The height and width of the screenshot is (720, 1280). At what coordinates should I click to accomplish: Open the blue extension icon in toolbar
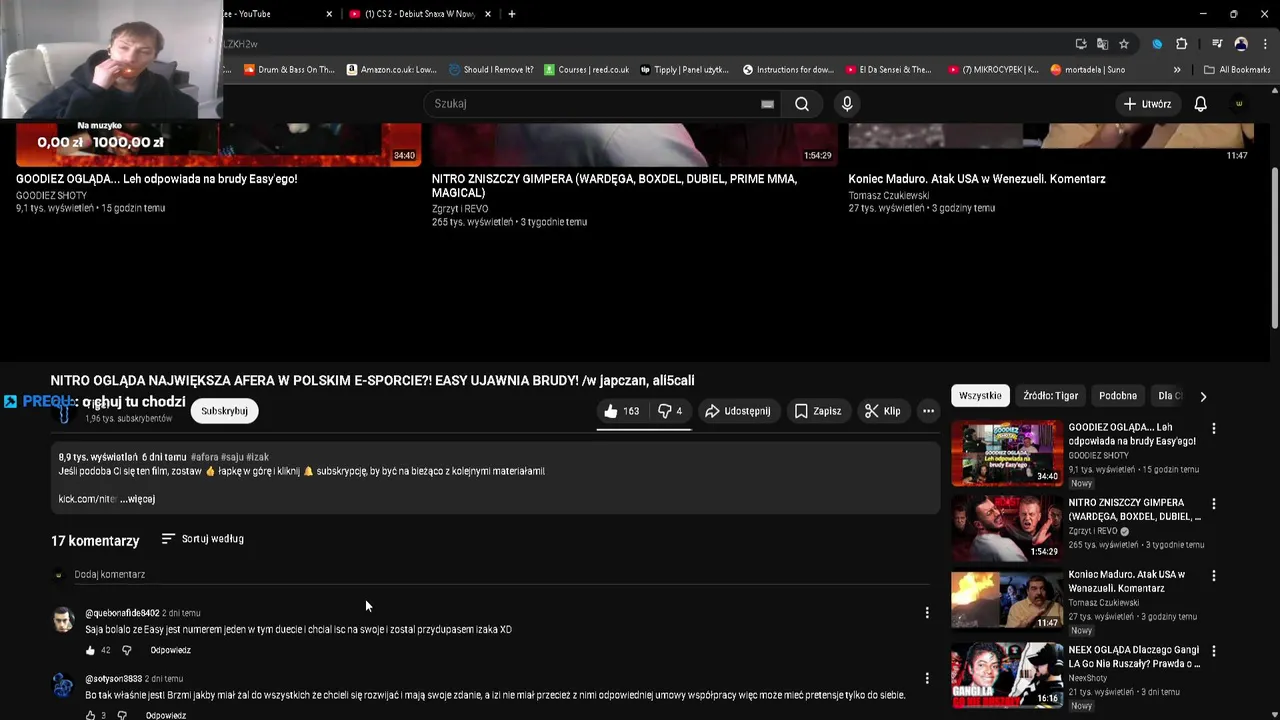click(x=1157, y=44)
